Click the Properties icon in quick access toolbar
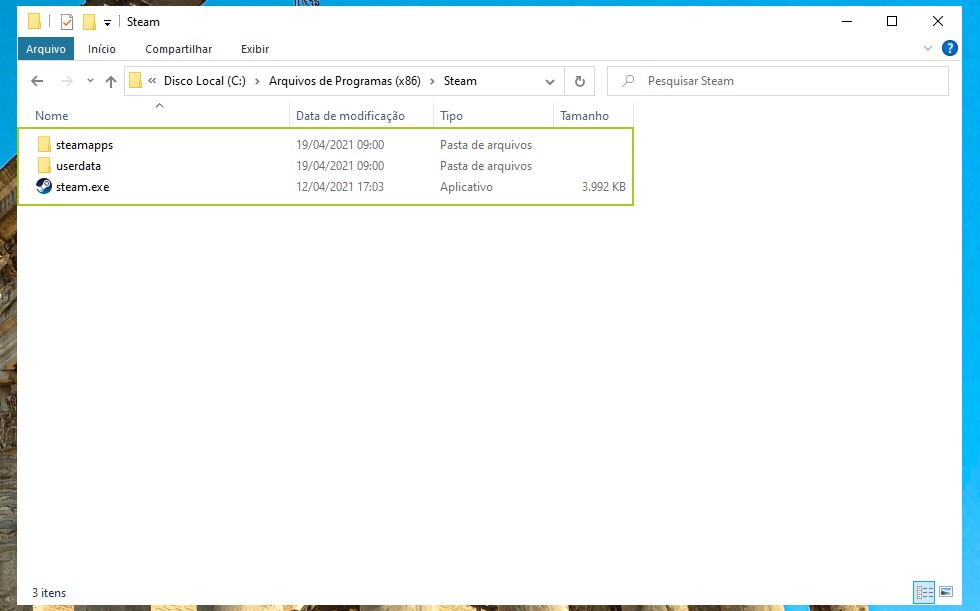This screenshot has width=980, height=611. click(67, 22)
